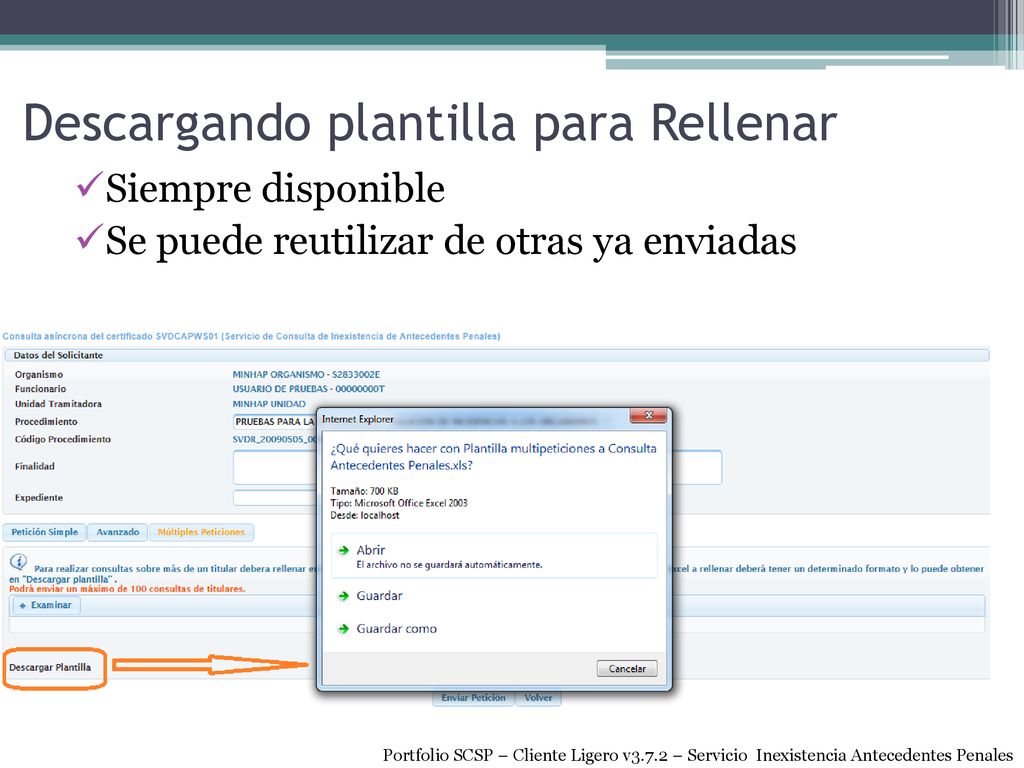Click the green arrow beside Guardar

(344, 596)
